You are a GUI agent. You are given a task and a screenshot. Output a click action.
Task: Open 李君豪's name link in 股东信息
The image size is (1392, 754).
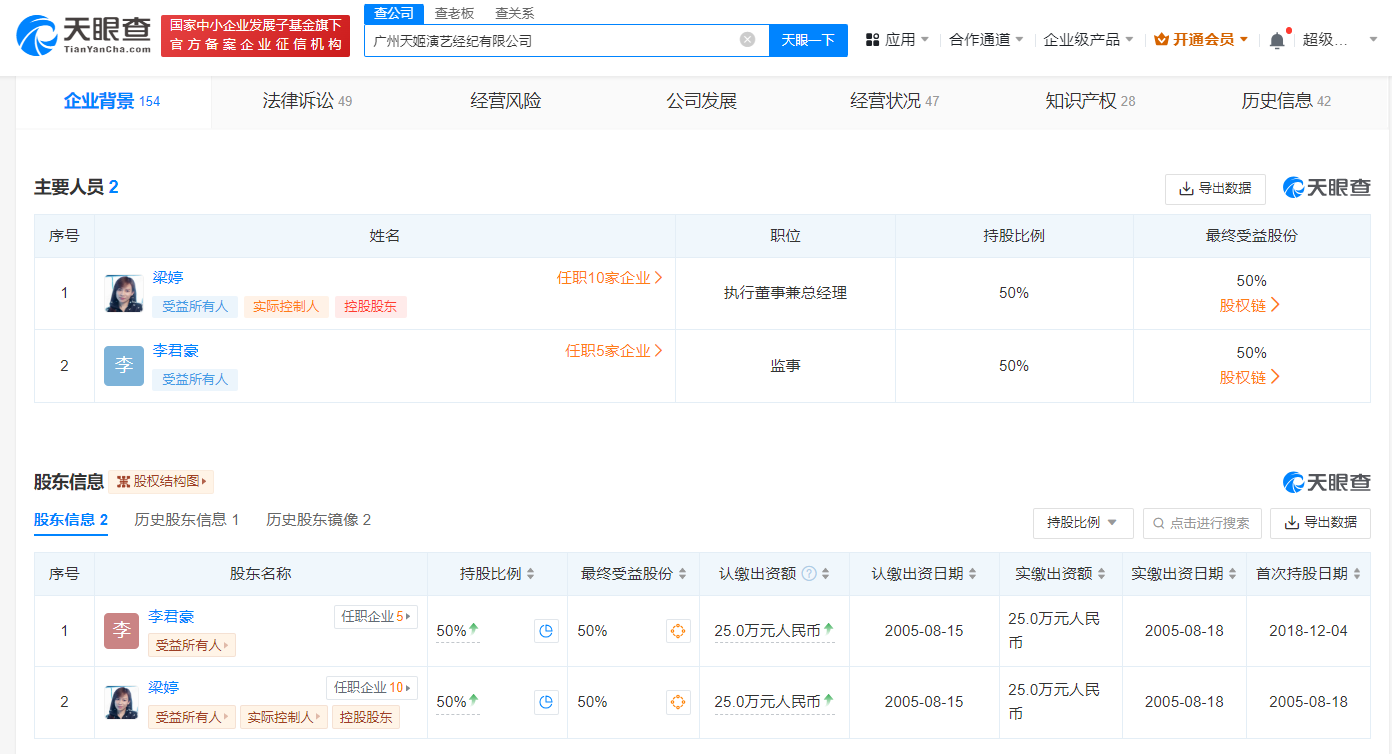coord(171,617)
